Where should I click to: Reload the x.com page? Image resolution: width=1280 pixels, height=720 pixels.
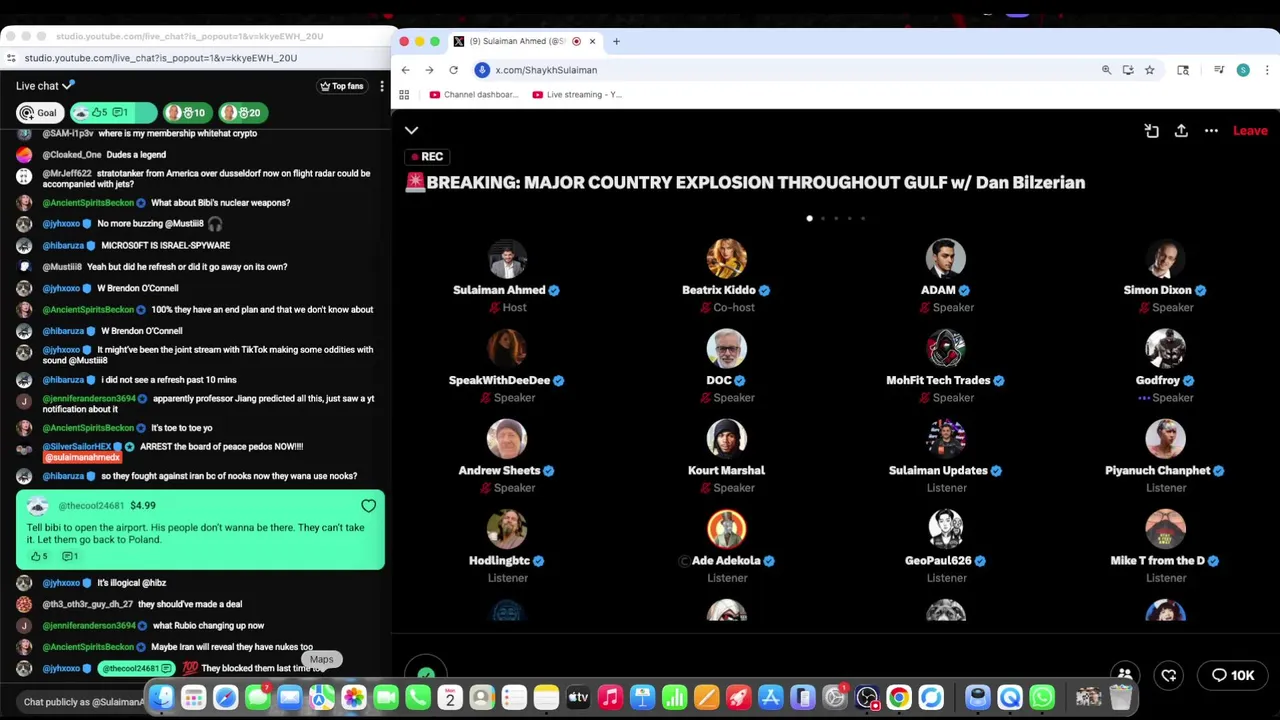453,70
